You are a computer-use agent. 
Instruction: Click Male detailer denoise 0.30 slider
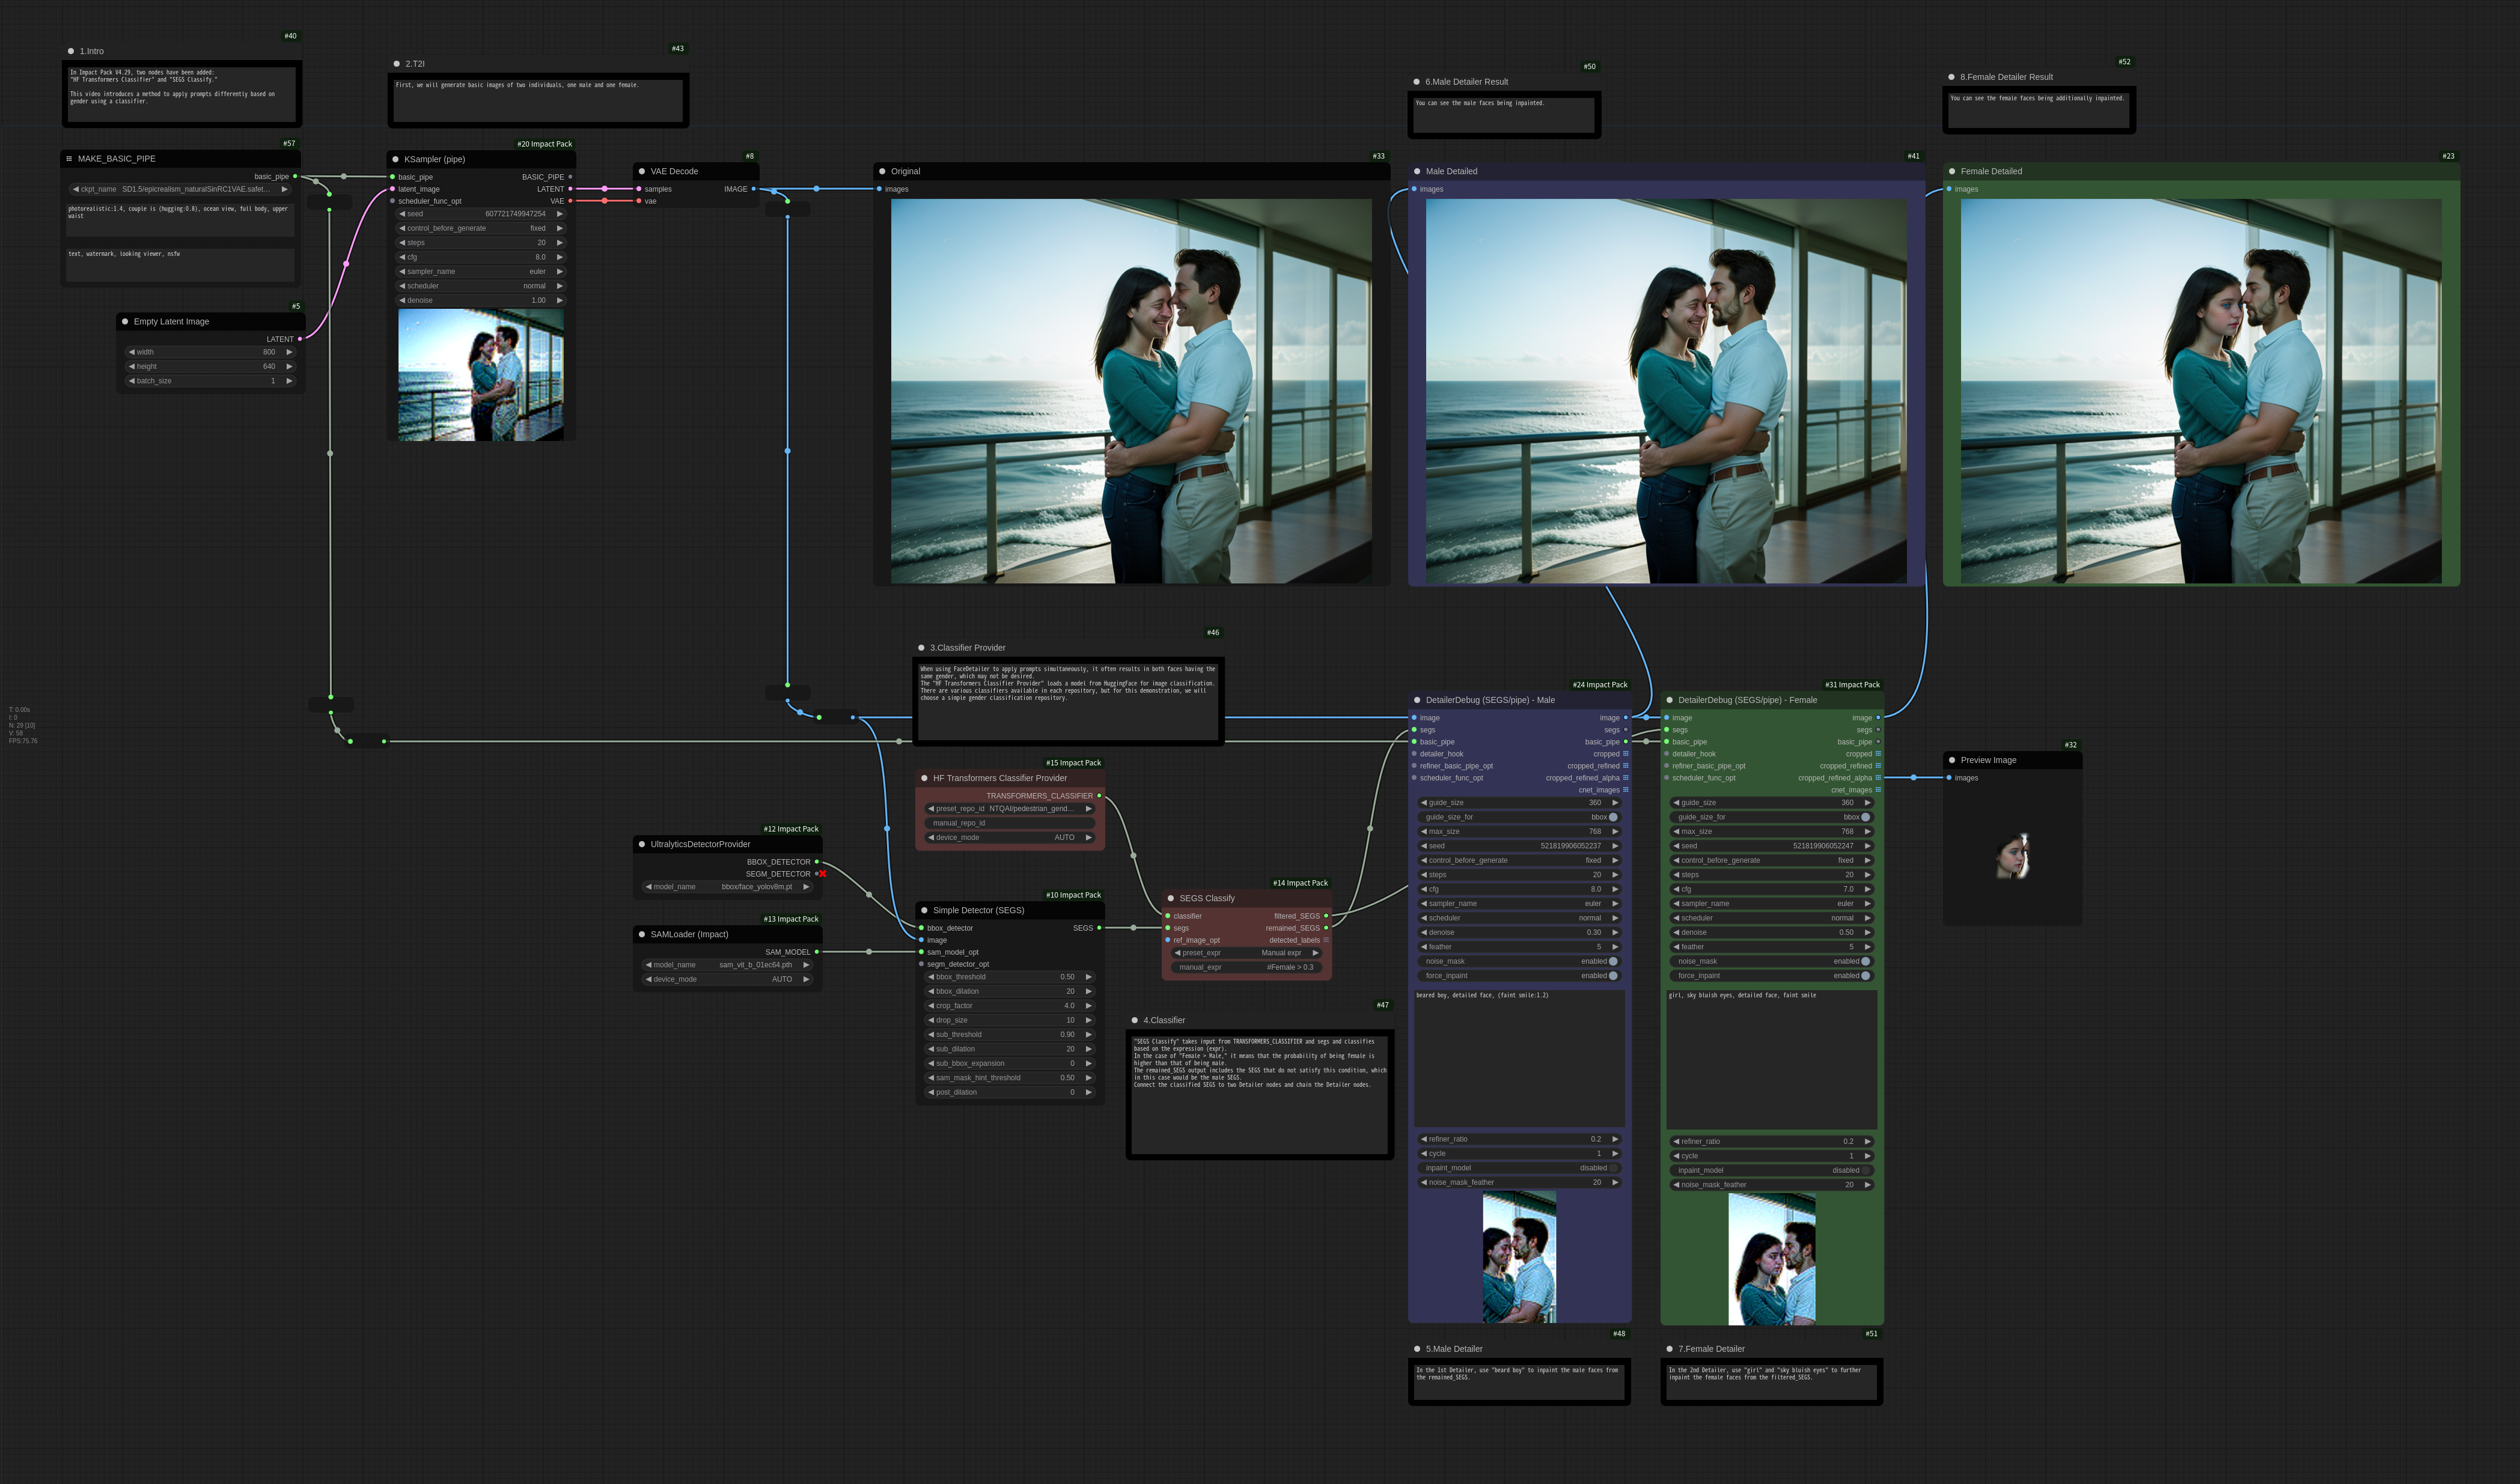click(x=1520, y=932)
